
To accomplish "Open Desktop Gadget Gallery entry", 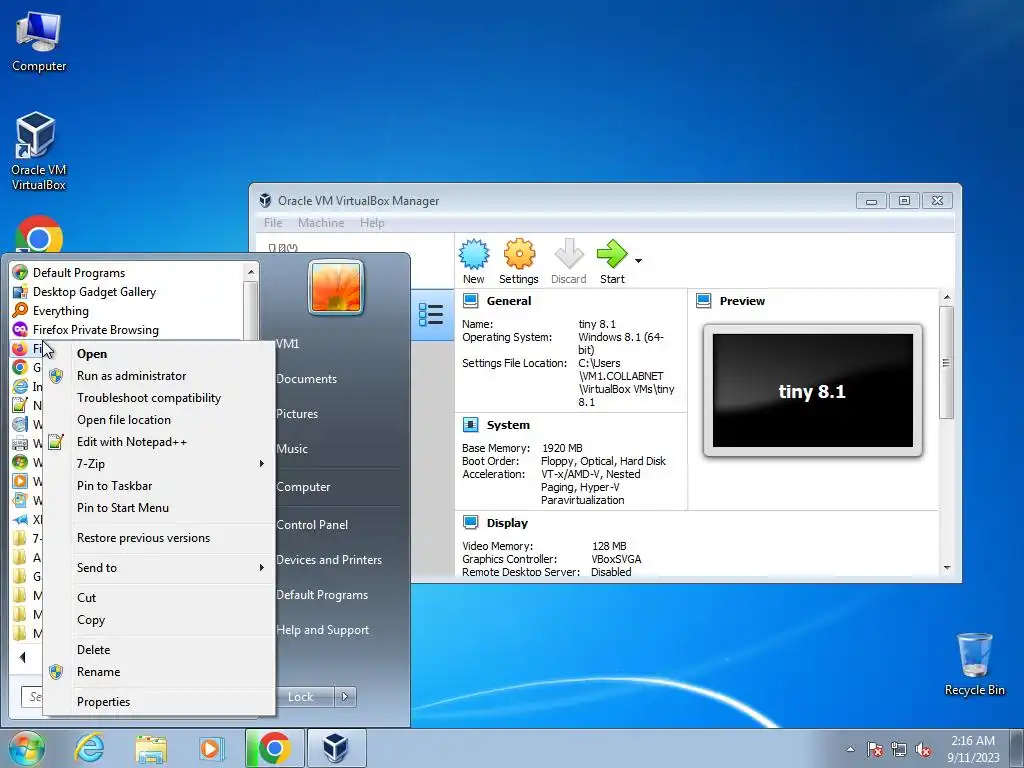I will [127, 292].
